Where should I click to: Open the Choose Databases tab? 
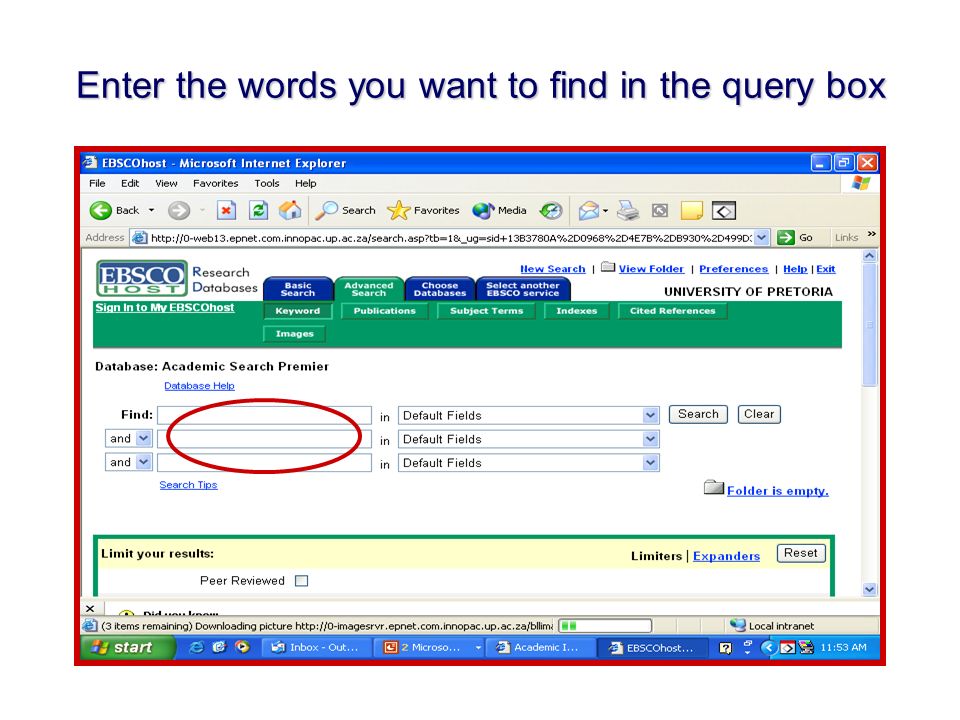(x=440, y=289)
